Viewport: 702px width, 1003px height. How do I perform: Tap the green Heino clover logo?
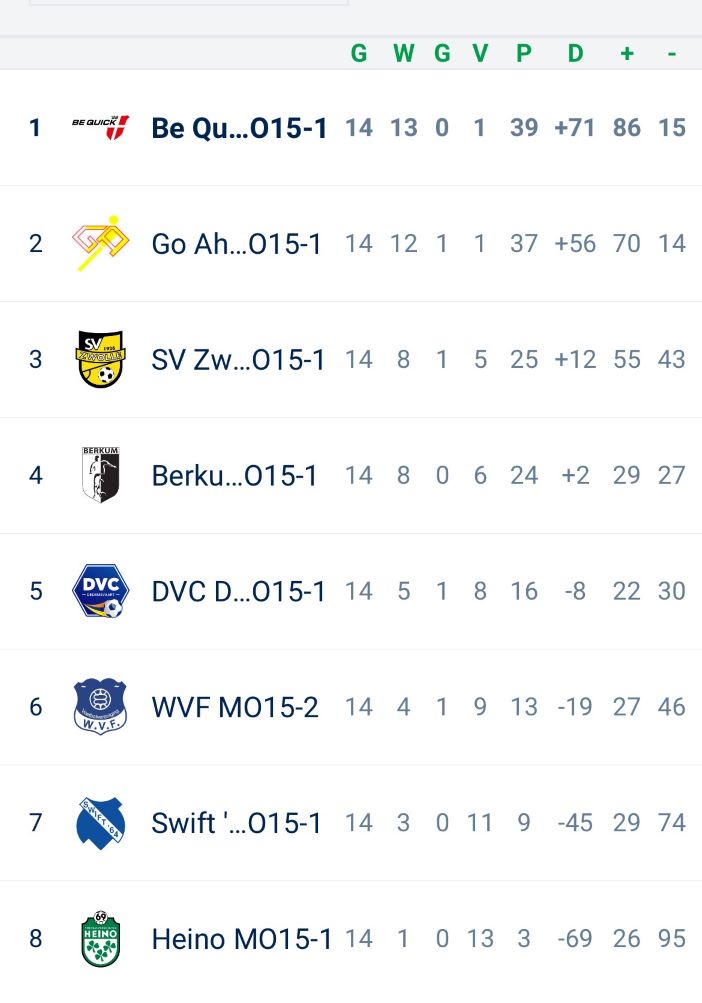100,938
